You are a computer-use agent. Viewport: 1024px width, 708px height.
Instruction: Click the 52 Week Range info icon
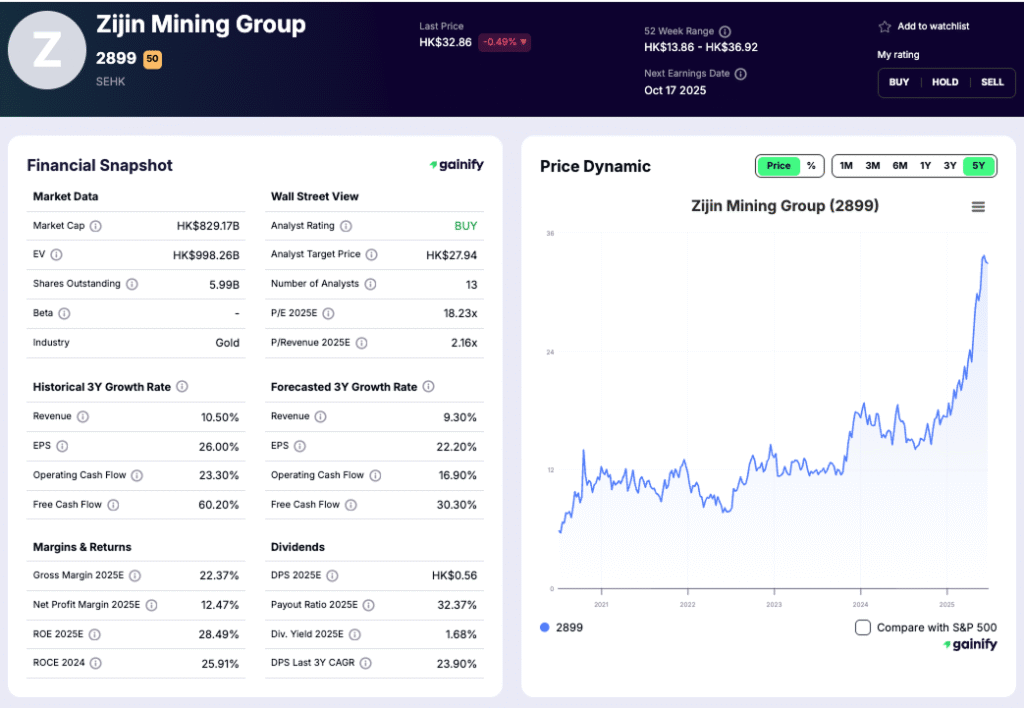724,30
